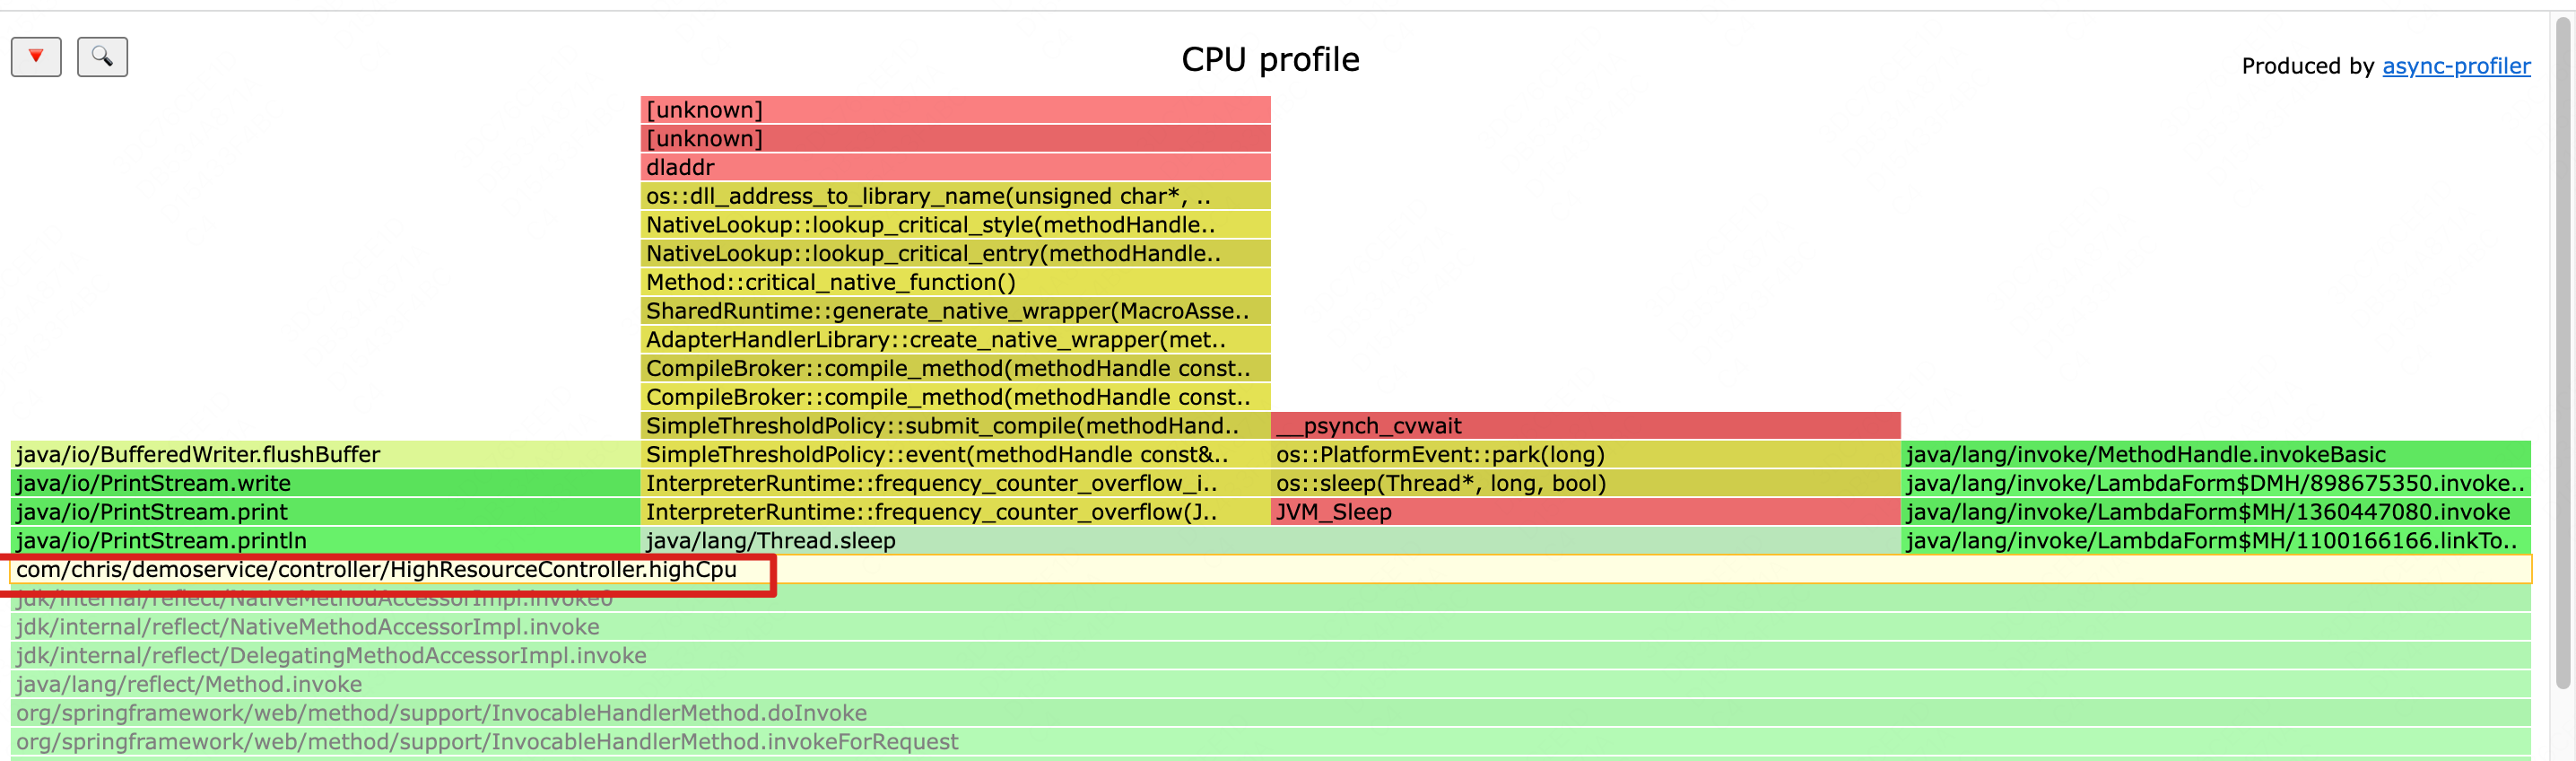The width and height of the screenshot is (2576, 761).
Task: Click the red inverted triangle reverse icon
Action: [36, 57]
